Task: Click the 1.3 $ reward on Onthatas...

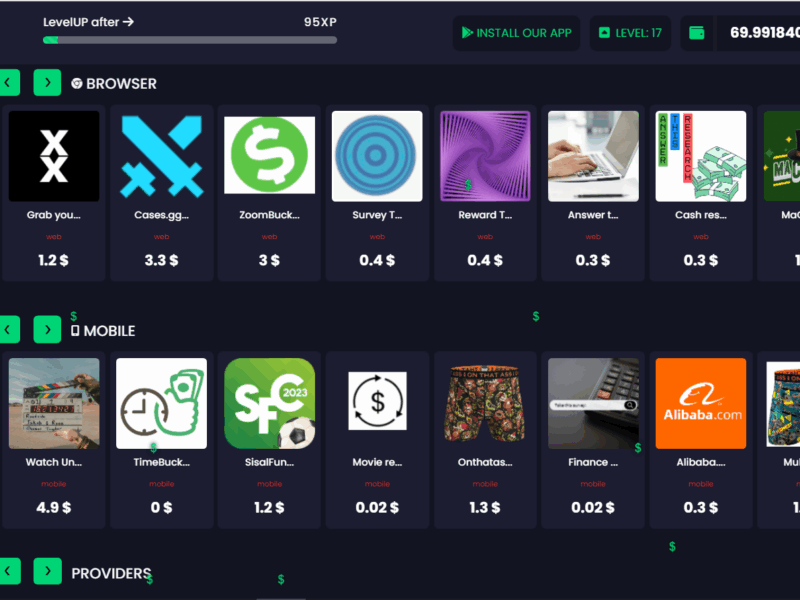Action: tap(485, 507)
